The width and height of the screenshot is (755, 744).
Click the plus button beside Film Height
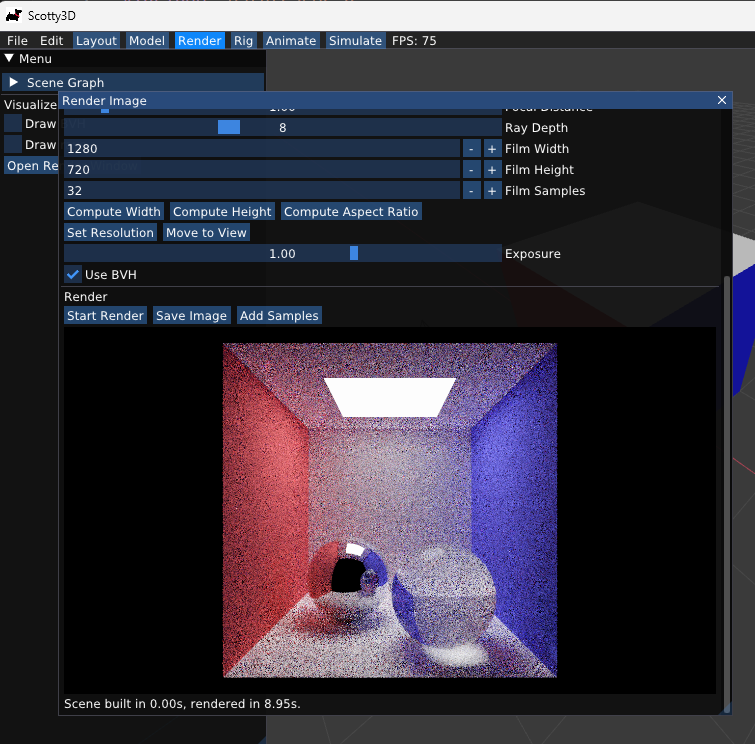492,169
